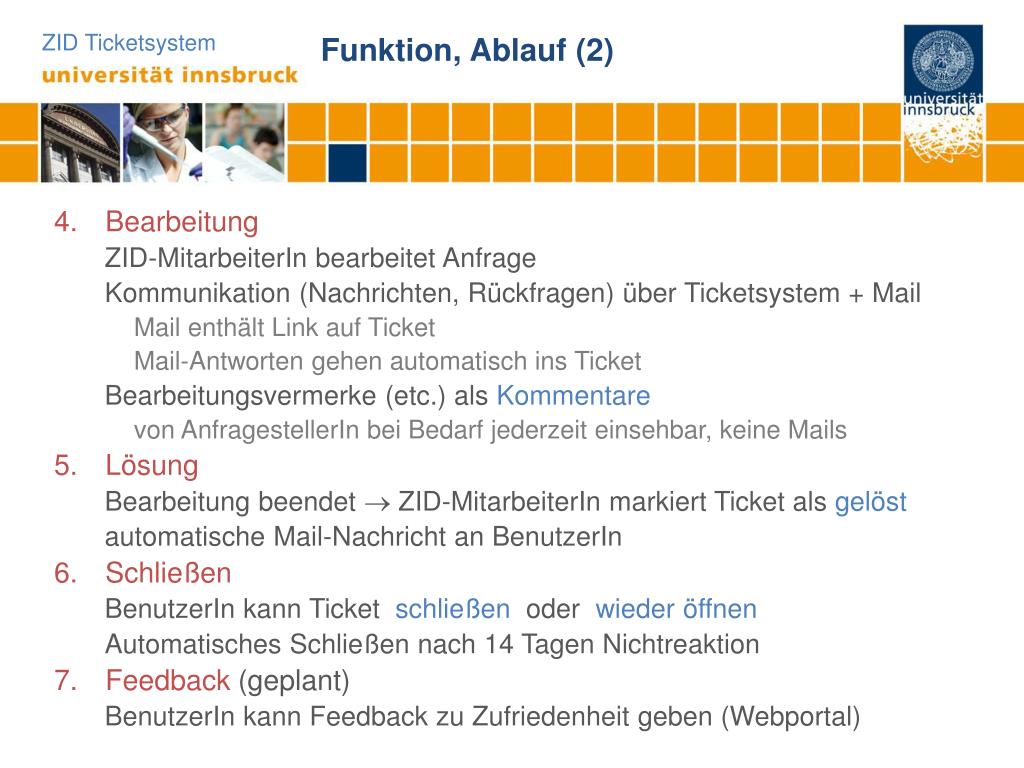Click the 'schließen' blue link text
Screen dimensions: 1024x768
pos(453,609)
